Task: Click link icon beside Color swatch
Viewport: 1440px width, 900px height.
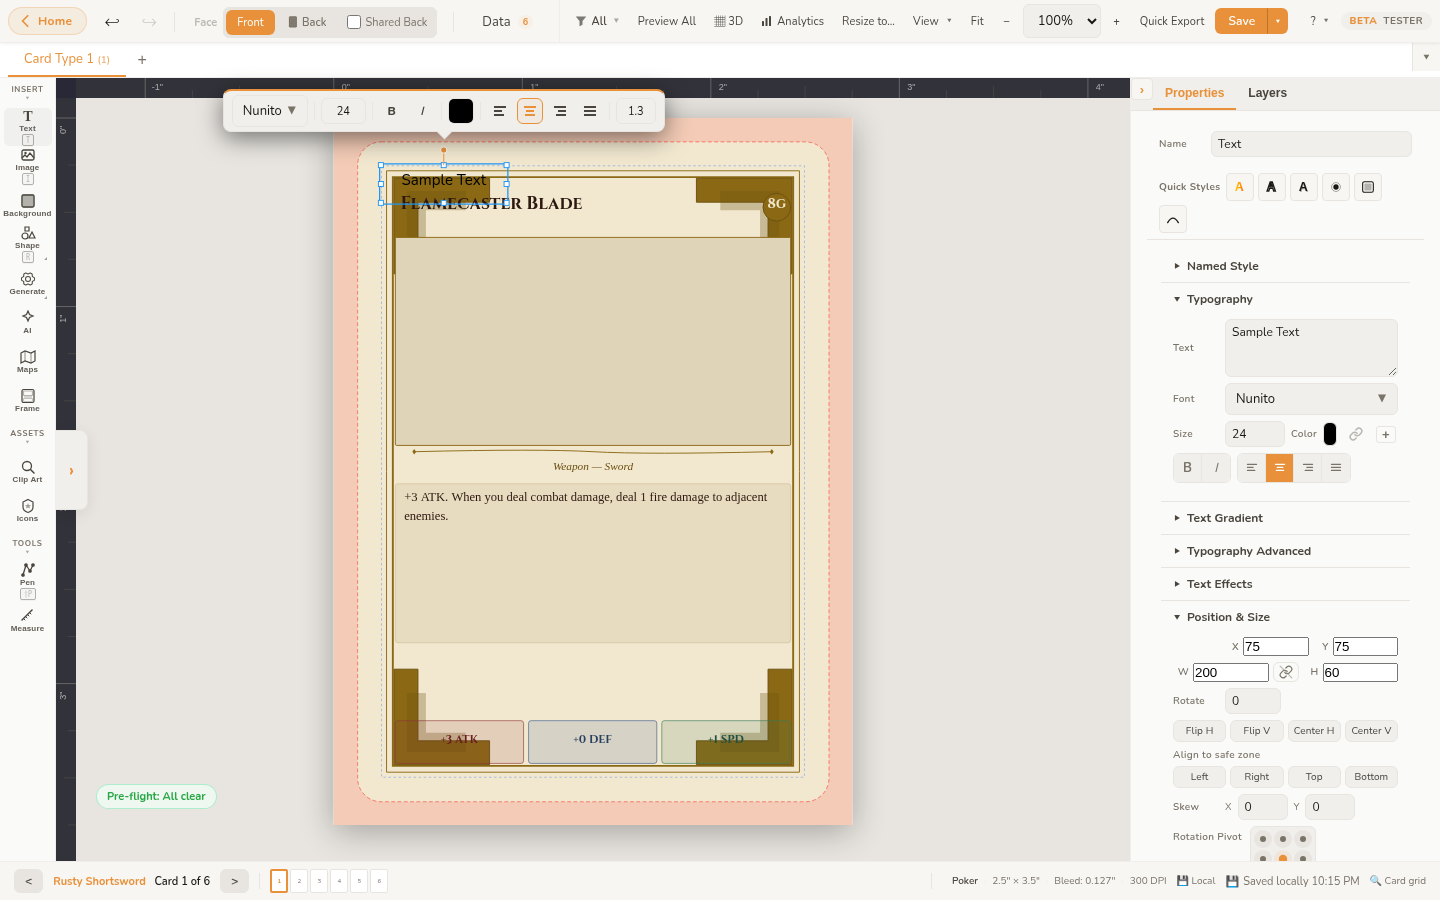Action: click(1356, 434)
